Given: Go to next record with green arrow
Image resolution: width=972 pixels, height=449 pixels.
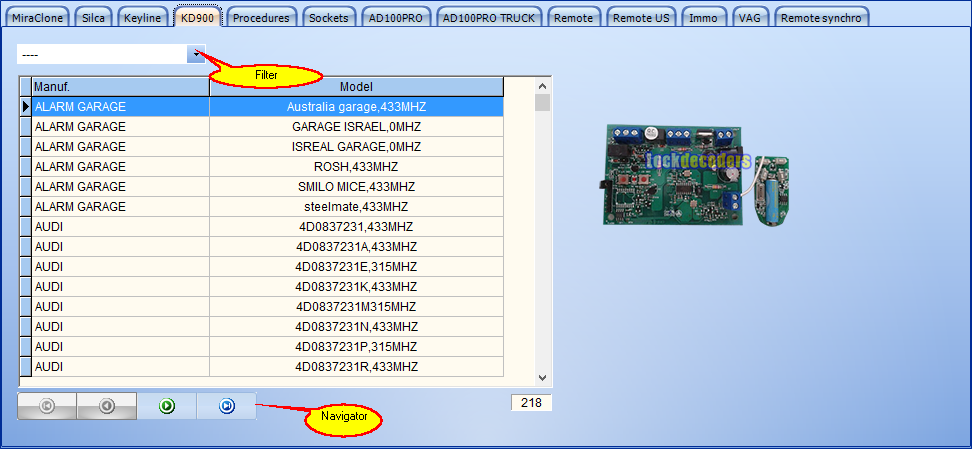Looking at the screenshot, I should click(167, 406).
